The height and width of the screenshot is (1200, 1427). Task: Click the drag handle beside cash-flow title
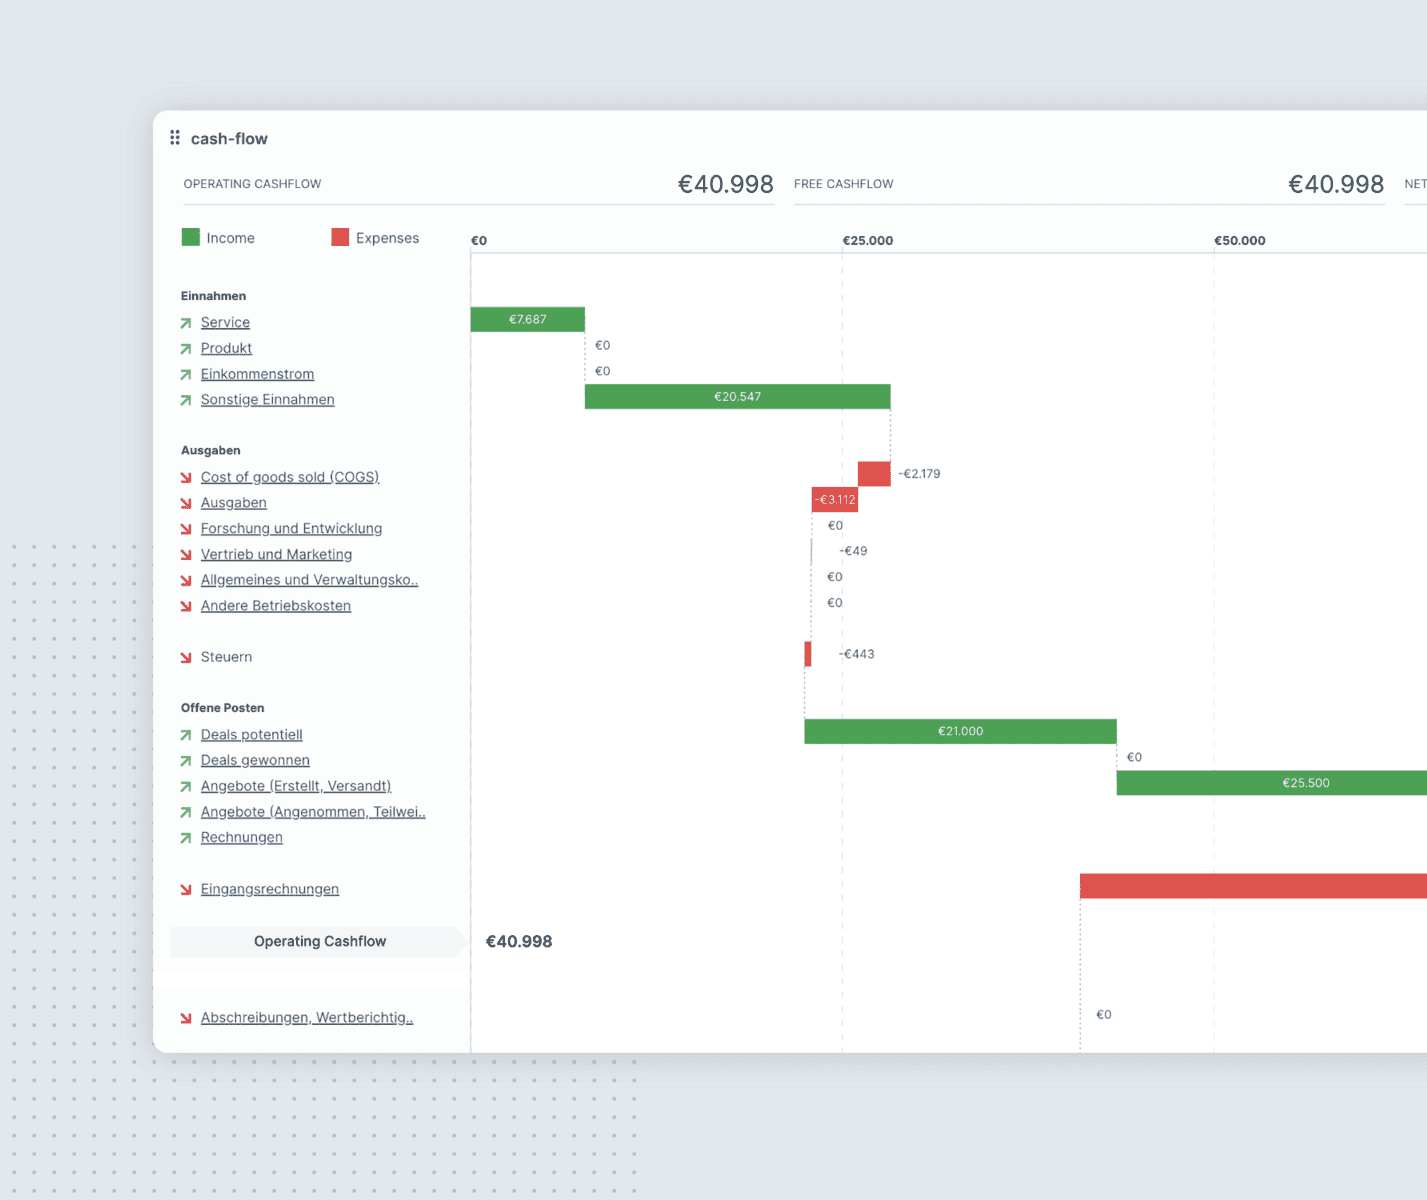tap(175, 138)
